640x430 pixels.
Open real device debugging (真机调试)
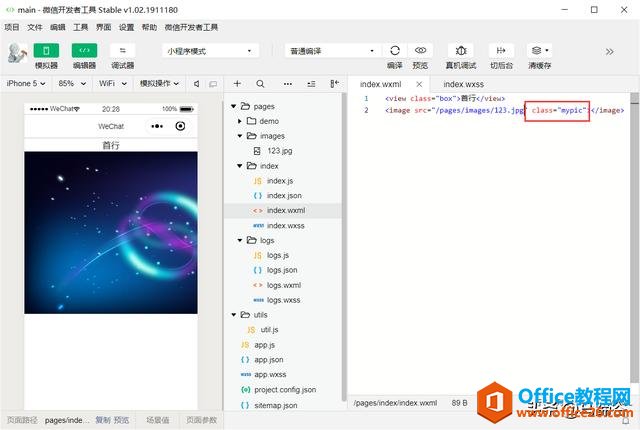click(x=461, y=50)
